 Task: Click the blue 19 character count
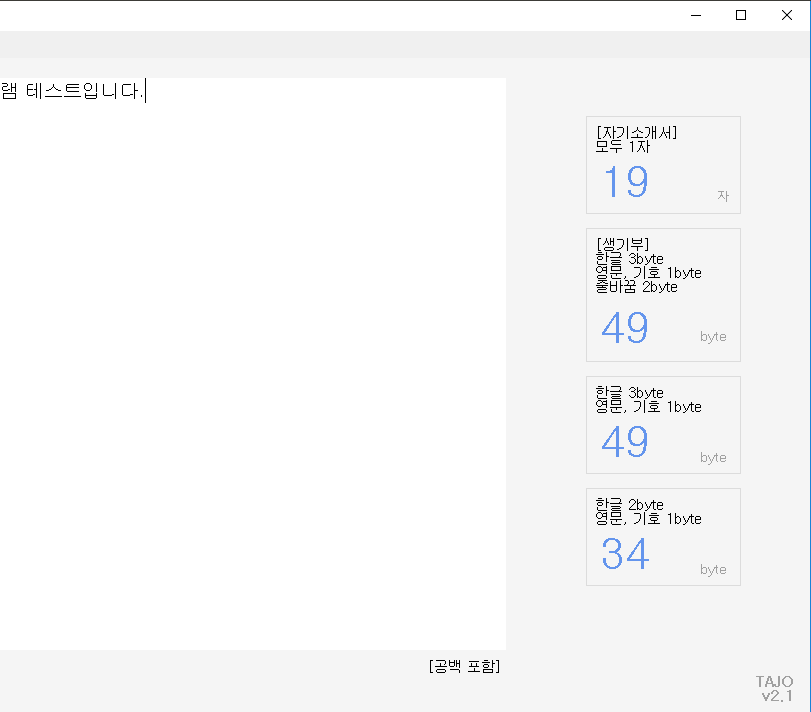click(x=626, y=181)
